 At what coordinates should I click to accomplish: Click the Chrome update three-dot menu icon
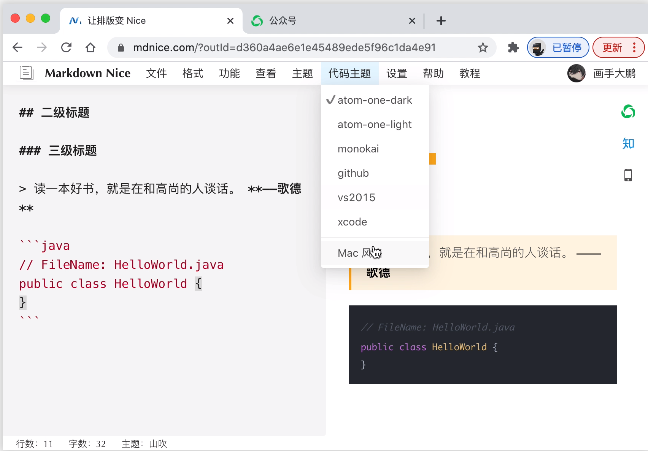coord(634,48)
